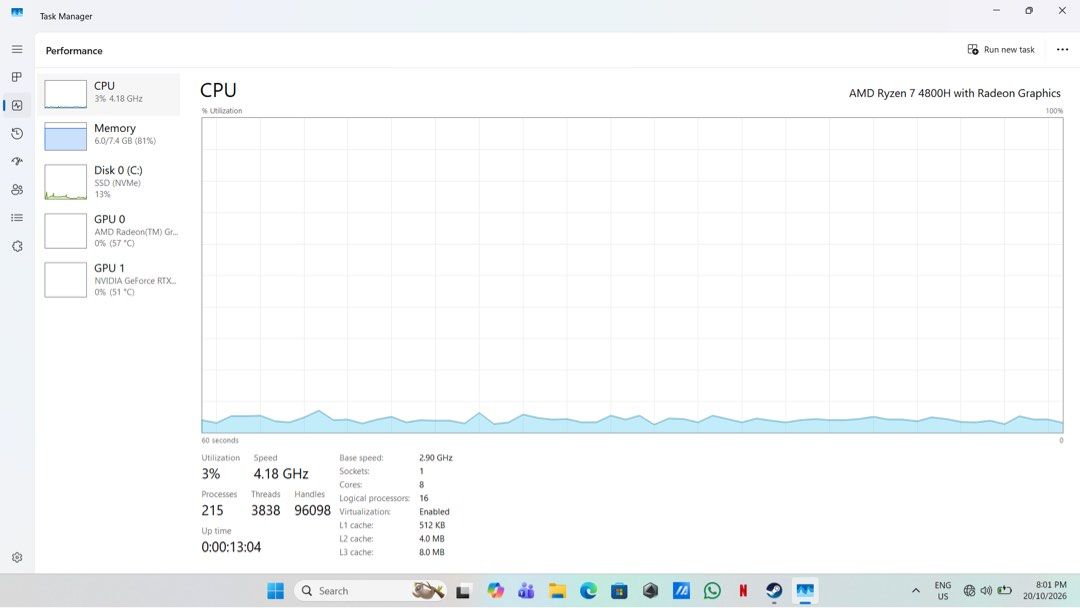The width and height of the screenshot is (1080, 608).
Task: Go to the Processes page icon
Action: (17, 77)
